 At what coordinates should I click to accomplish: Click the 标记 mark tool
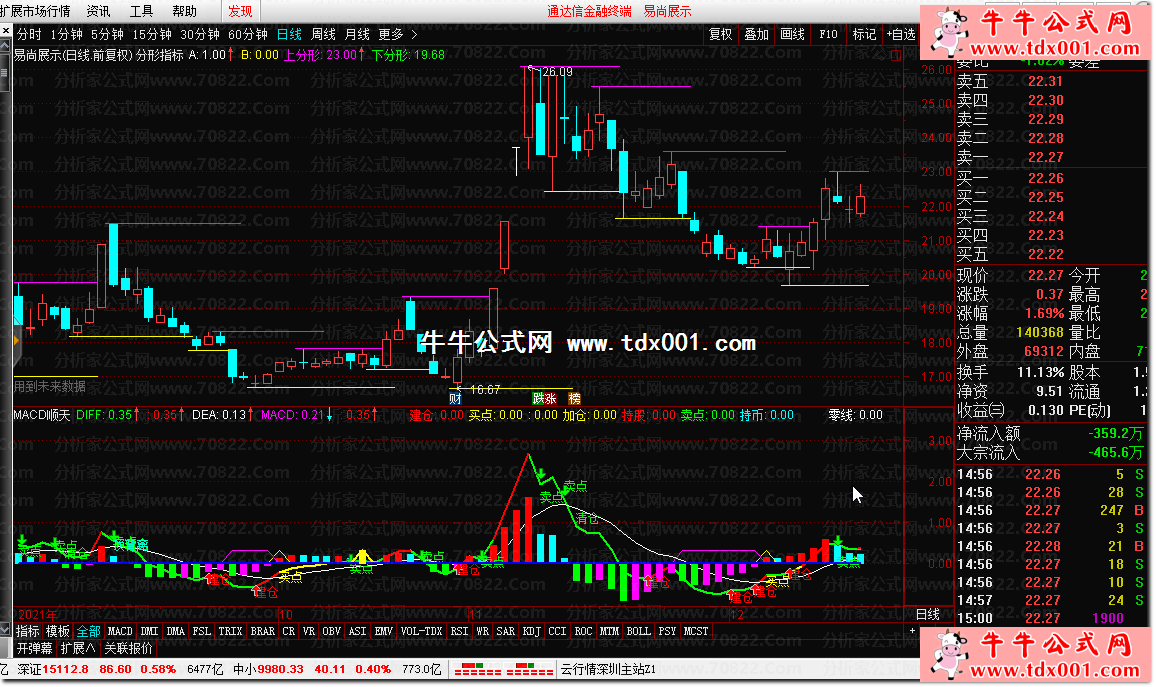coord(863,34)
